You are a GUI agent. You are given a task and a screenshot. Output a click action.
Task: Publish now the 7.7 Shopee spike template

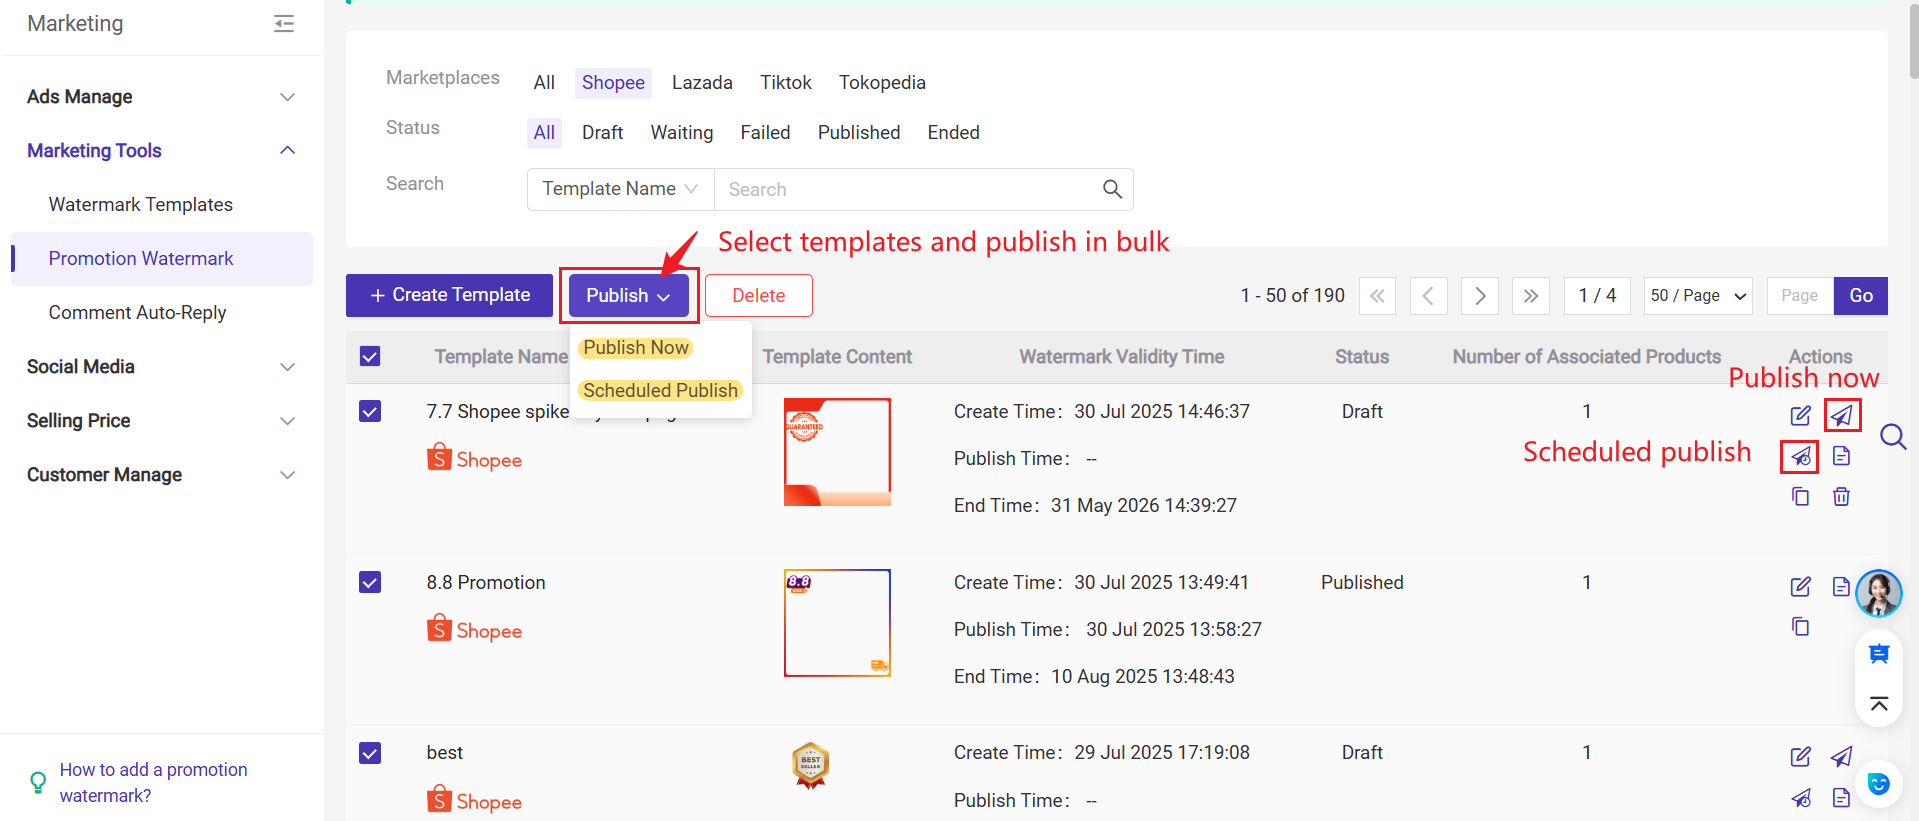tap(1841, 415)
